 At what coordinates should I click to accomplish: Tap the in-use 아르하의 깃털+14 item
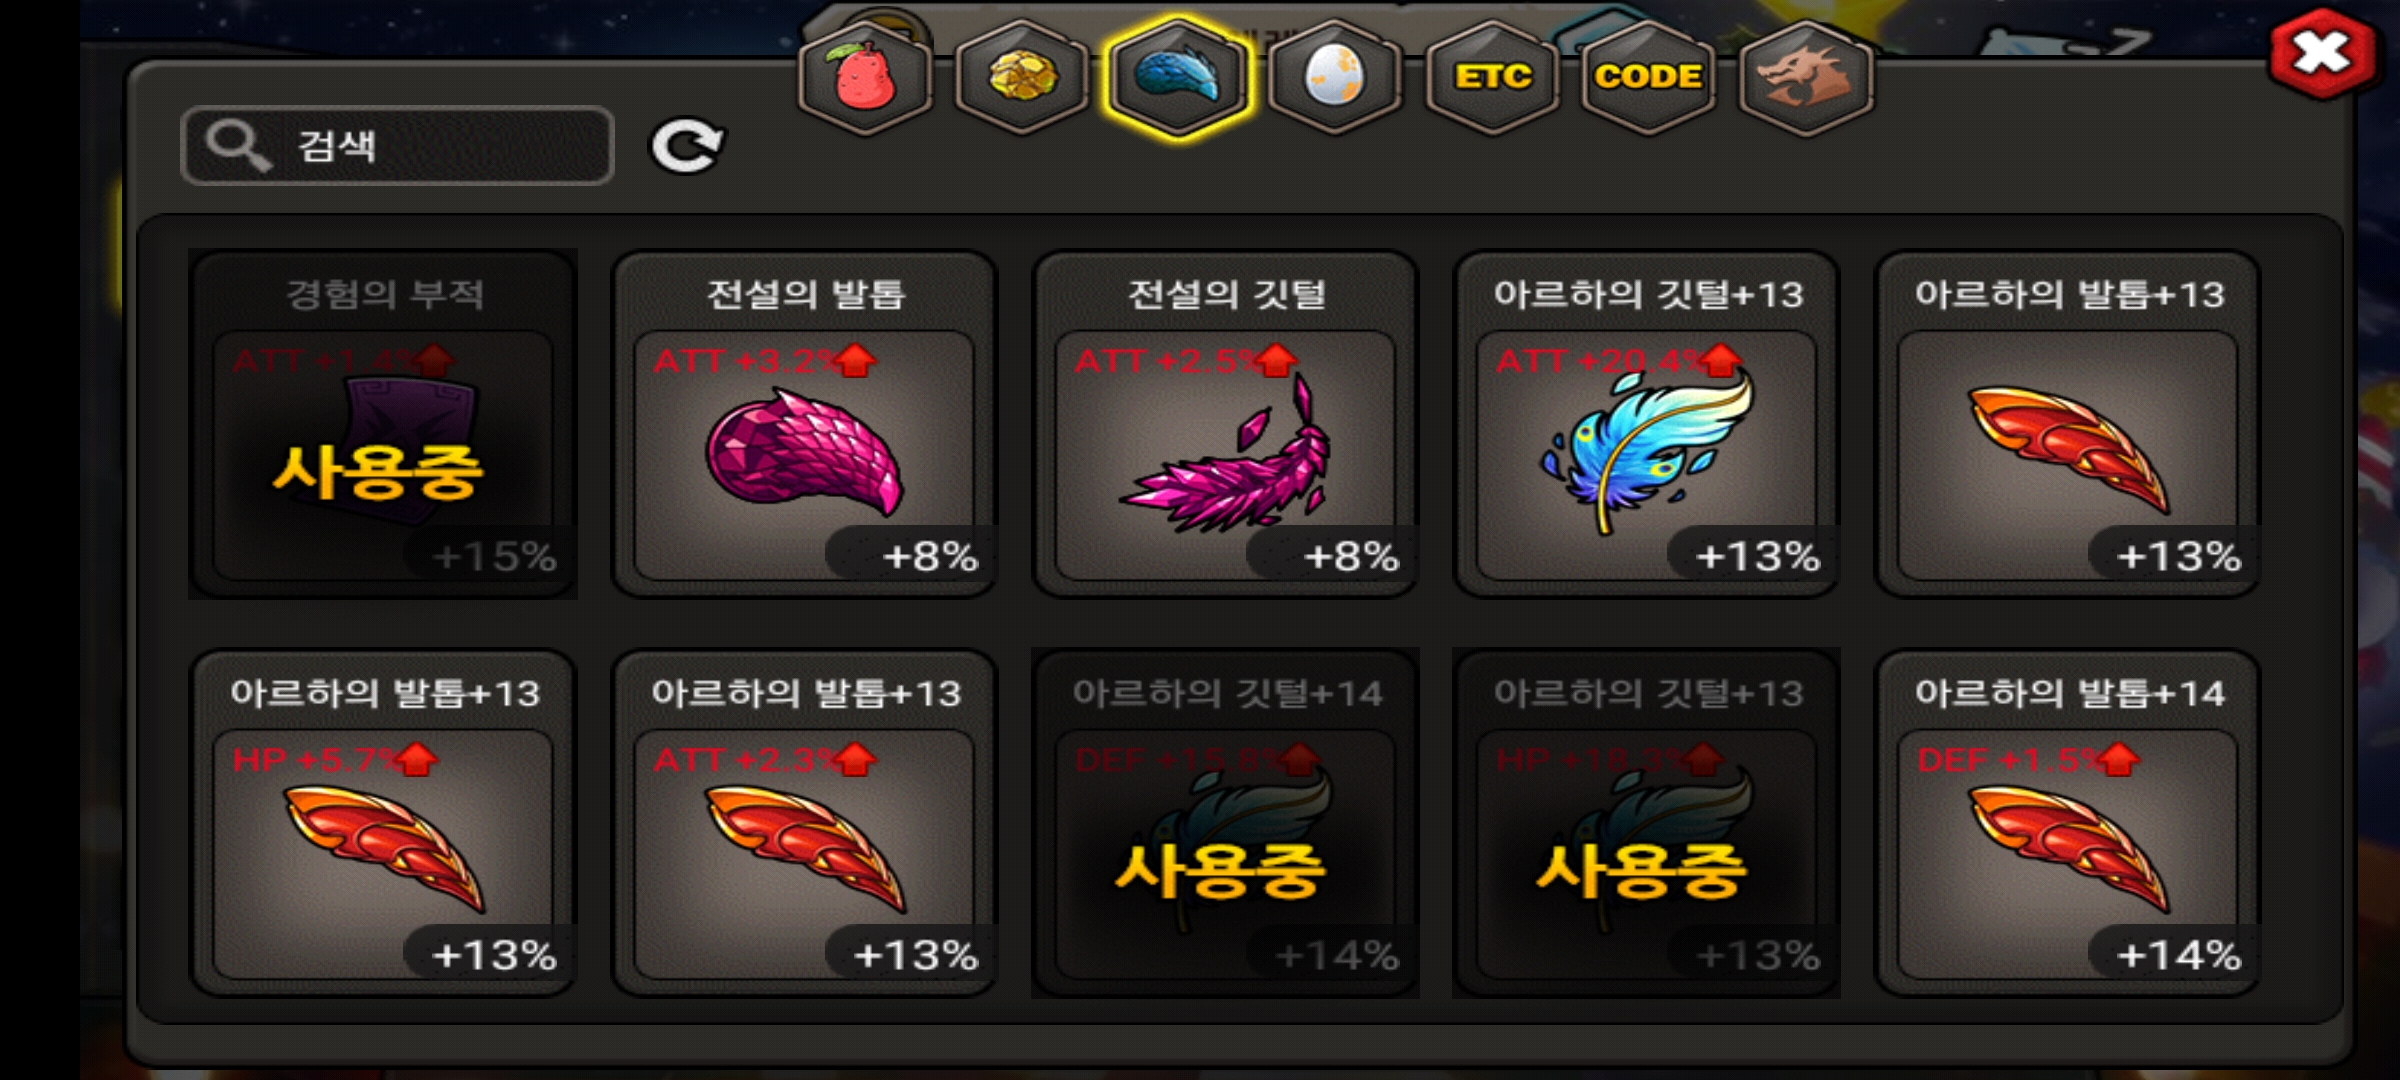pyautogui.click(x=1226, y=823)
